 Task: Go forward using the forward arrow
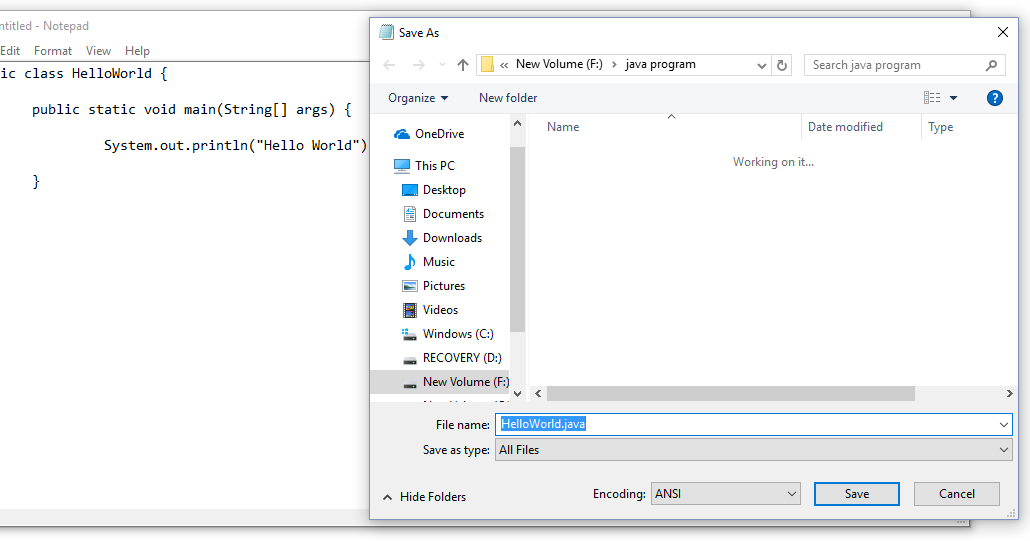(418, 65)
